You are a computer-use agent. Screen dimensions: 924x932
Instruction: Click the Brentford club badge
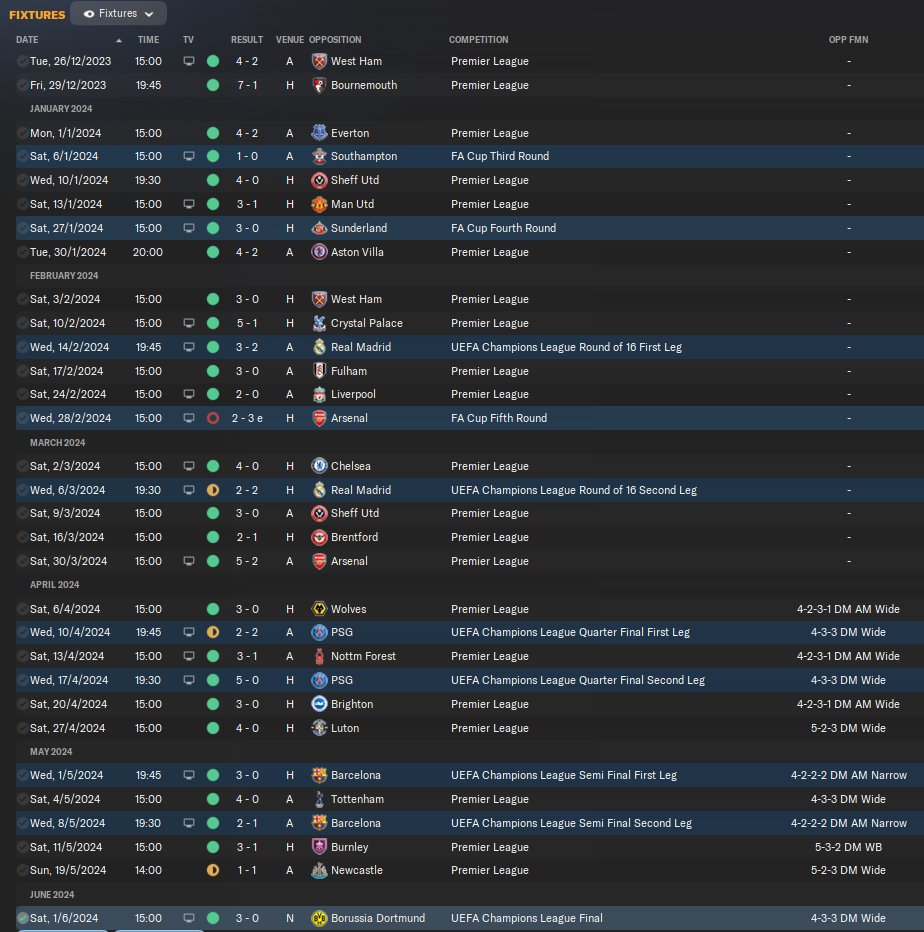pyautogui.click(x=319, y=537)
